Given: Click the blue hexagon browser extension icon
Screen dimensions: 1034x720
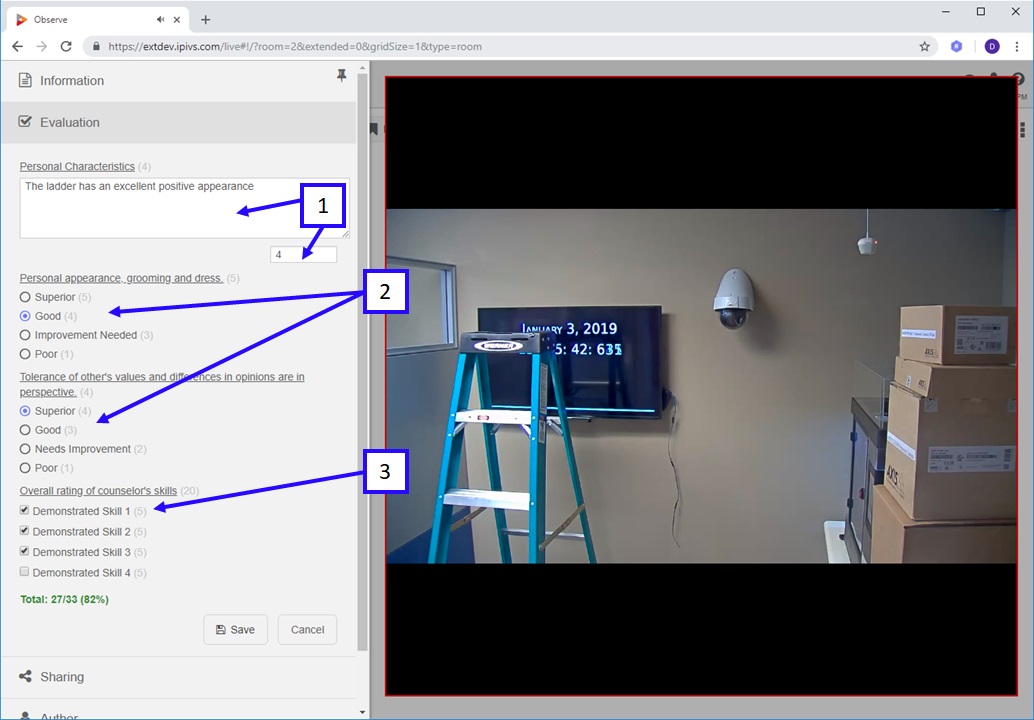Looking at the screenshot, I should pos(957,46).
